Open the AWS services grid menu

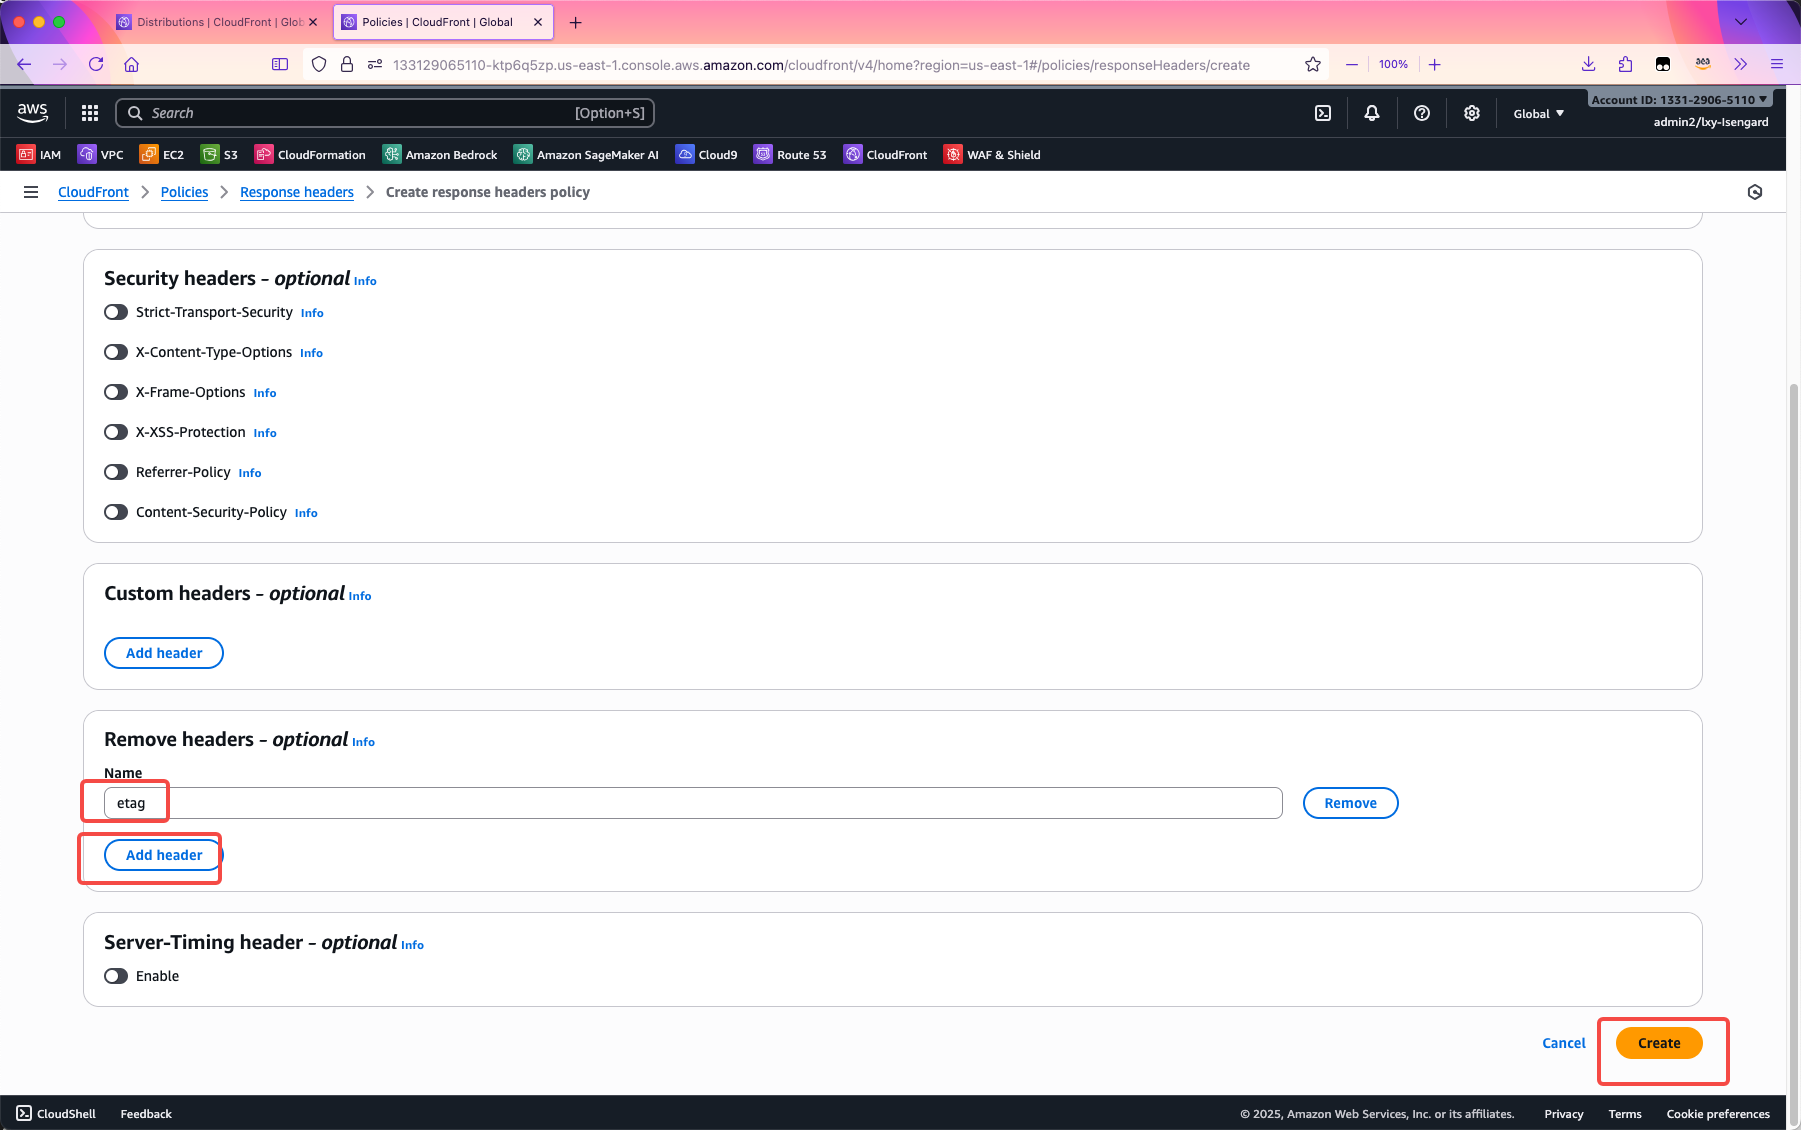click(x=90, y=113)
